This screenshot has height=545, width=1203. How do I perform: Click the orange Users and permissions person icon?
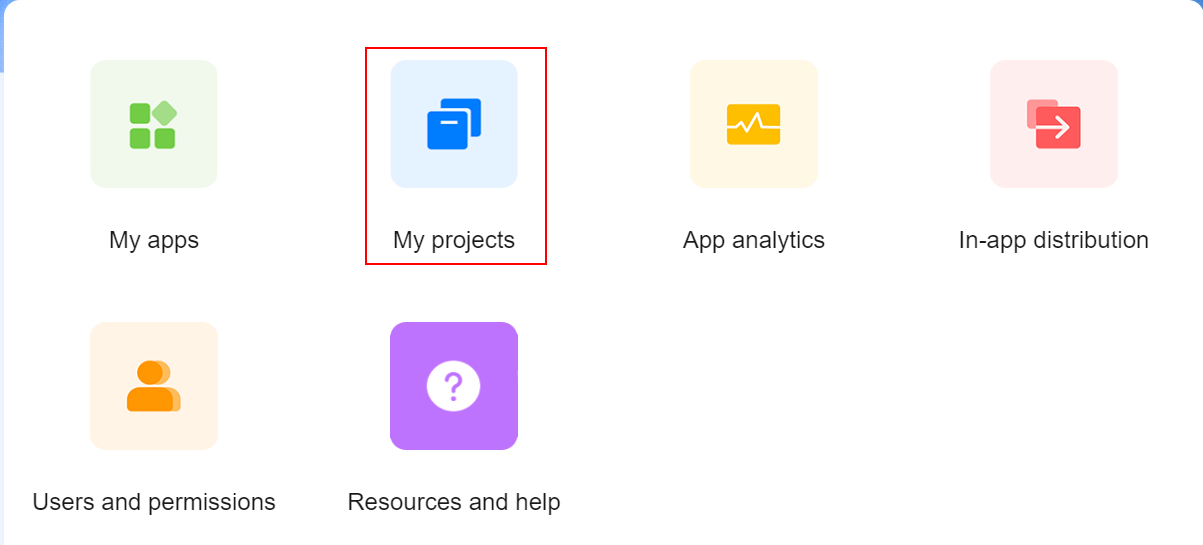pos(153,386)
